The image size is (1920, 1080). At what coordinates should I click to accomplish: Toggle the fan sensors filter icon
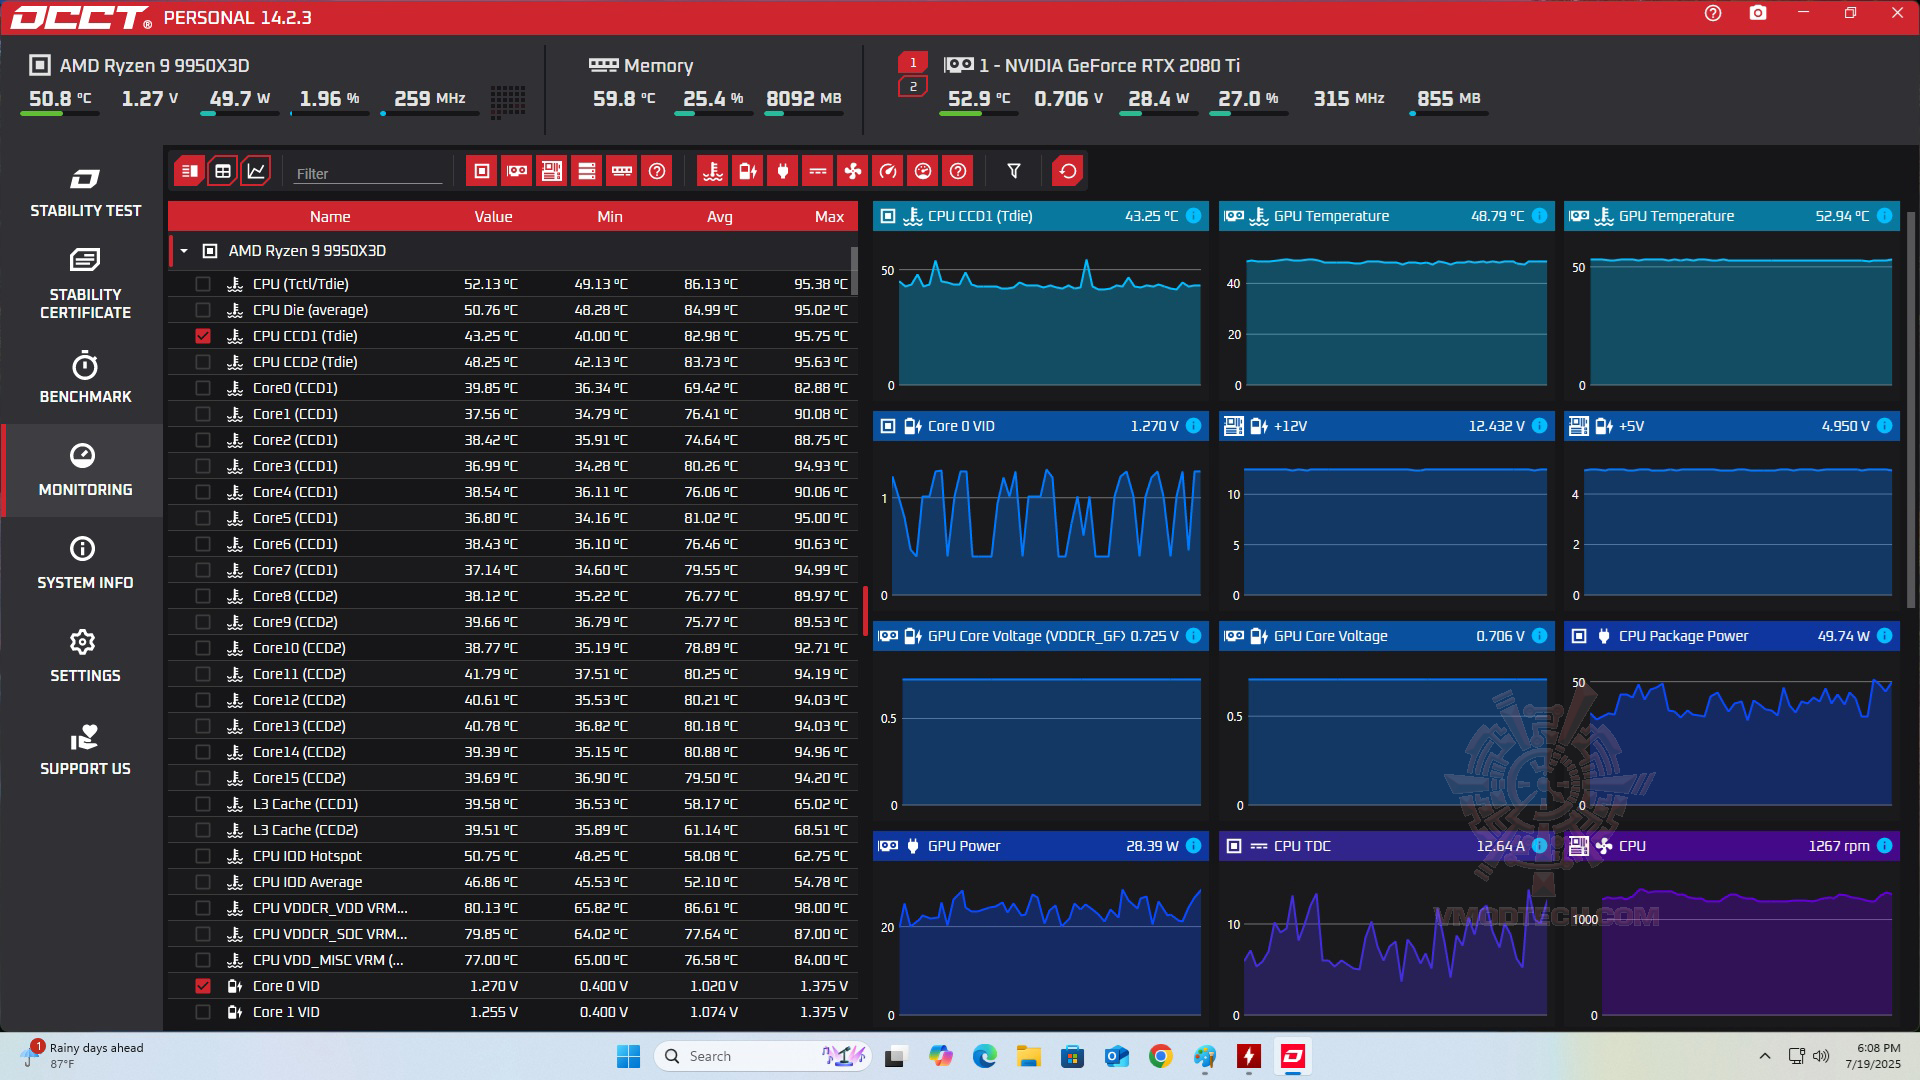click(852, 171)
